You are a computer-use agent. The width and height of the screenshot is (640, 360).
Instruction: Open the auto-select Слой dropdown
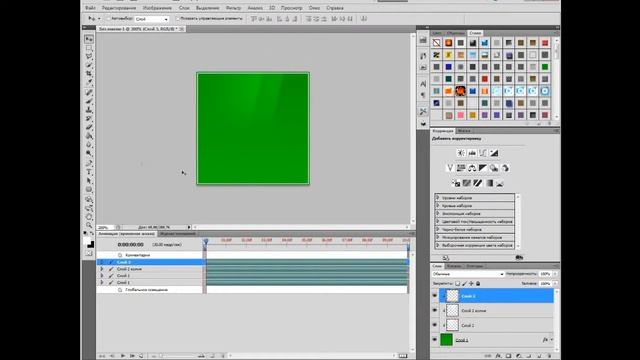pyautogui.click(x=151, y=19)
